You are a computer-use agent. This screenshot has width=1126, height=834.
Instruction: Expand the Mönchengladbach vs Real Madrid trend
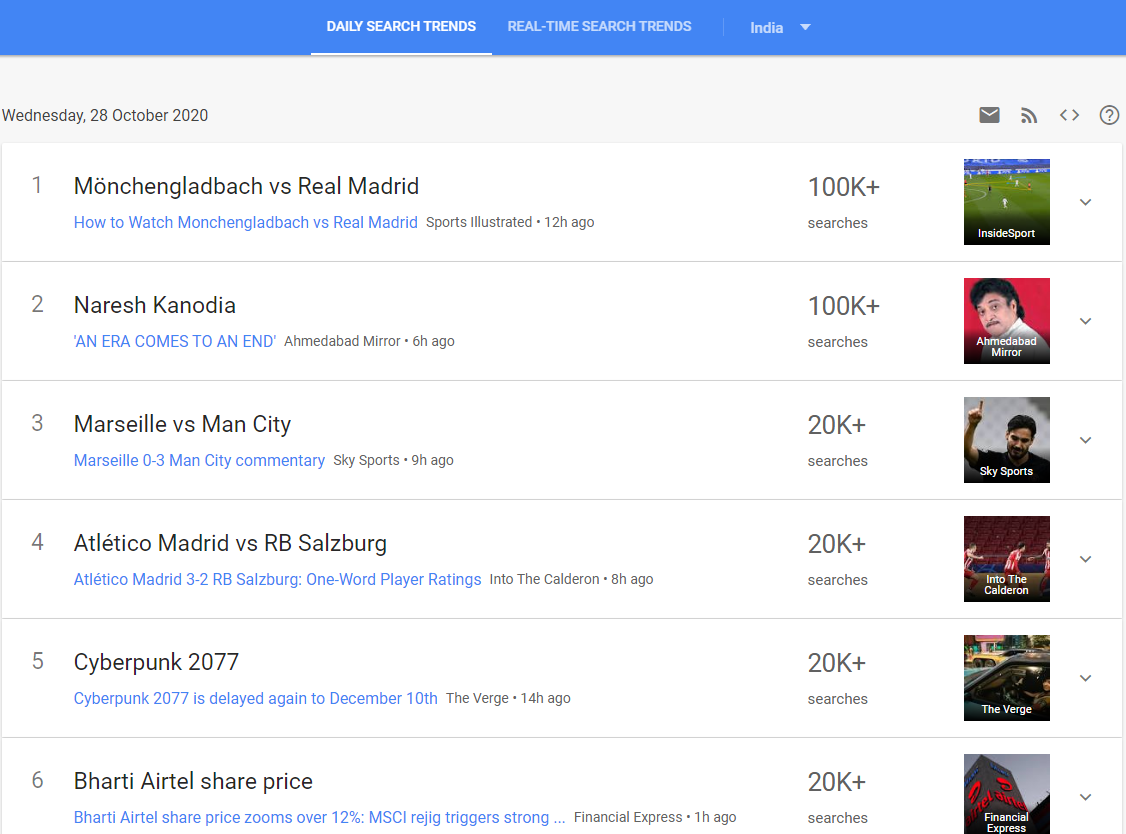pyautogui.click(x=1085, y=202)
